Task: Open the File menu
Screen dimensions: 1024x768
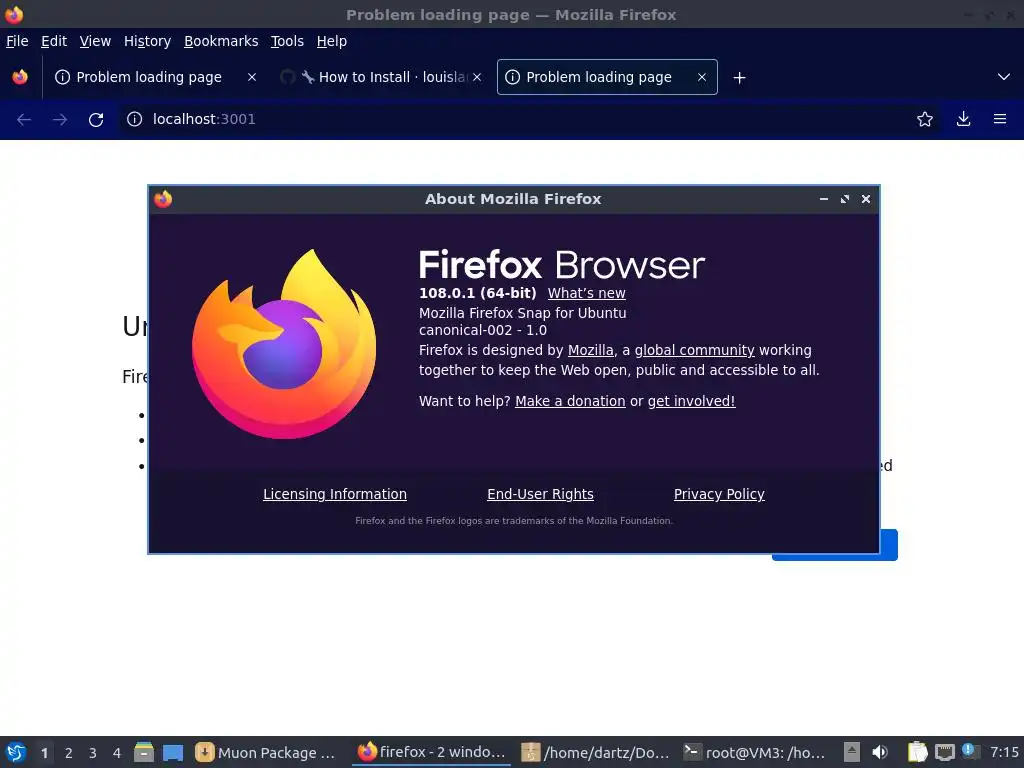Action: [x=17, y=41]
